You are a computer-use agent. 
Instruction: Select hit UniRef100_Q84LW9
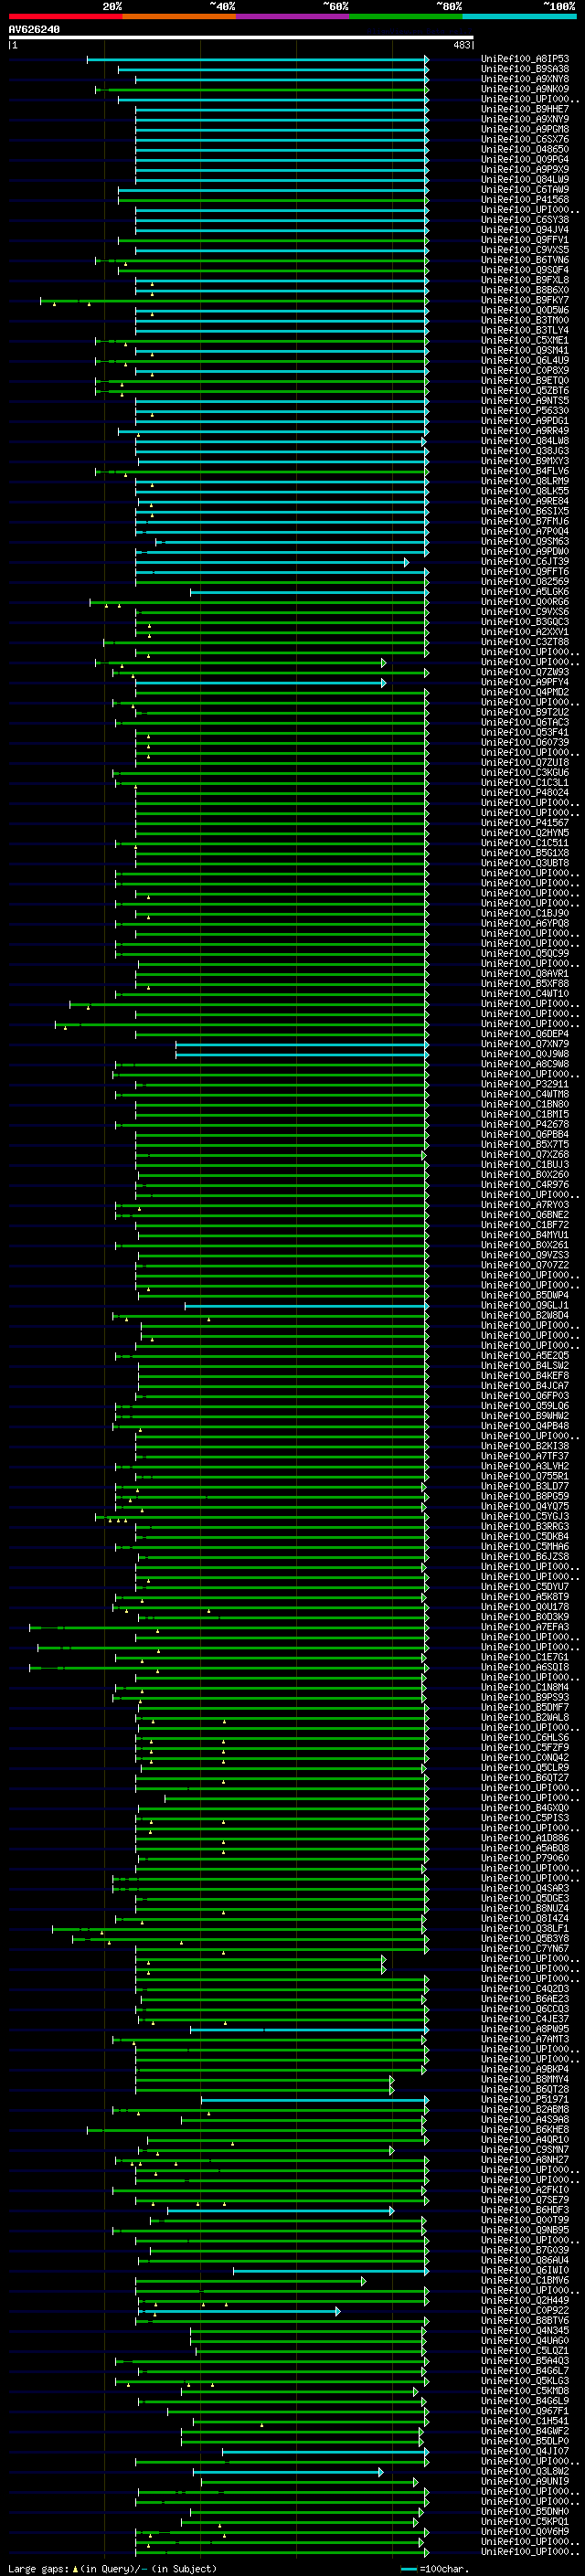pos(525,180)
